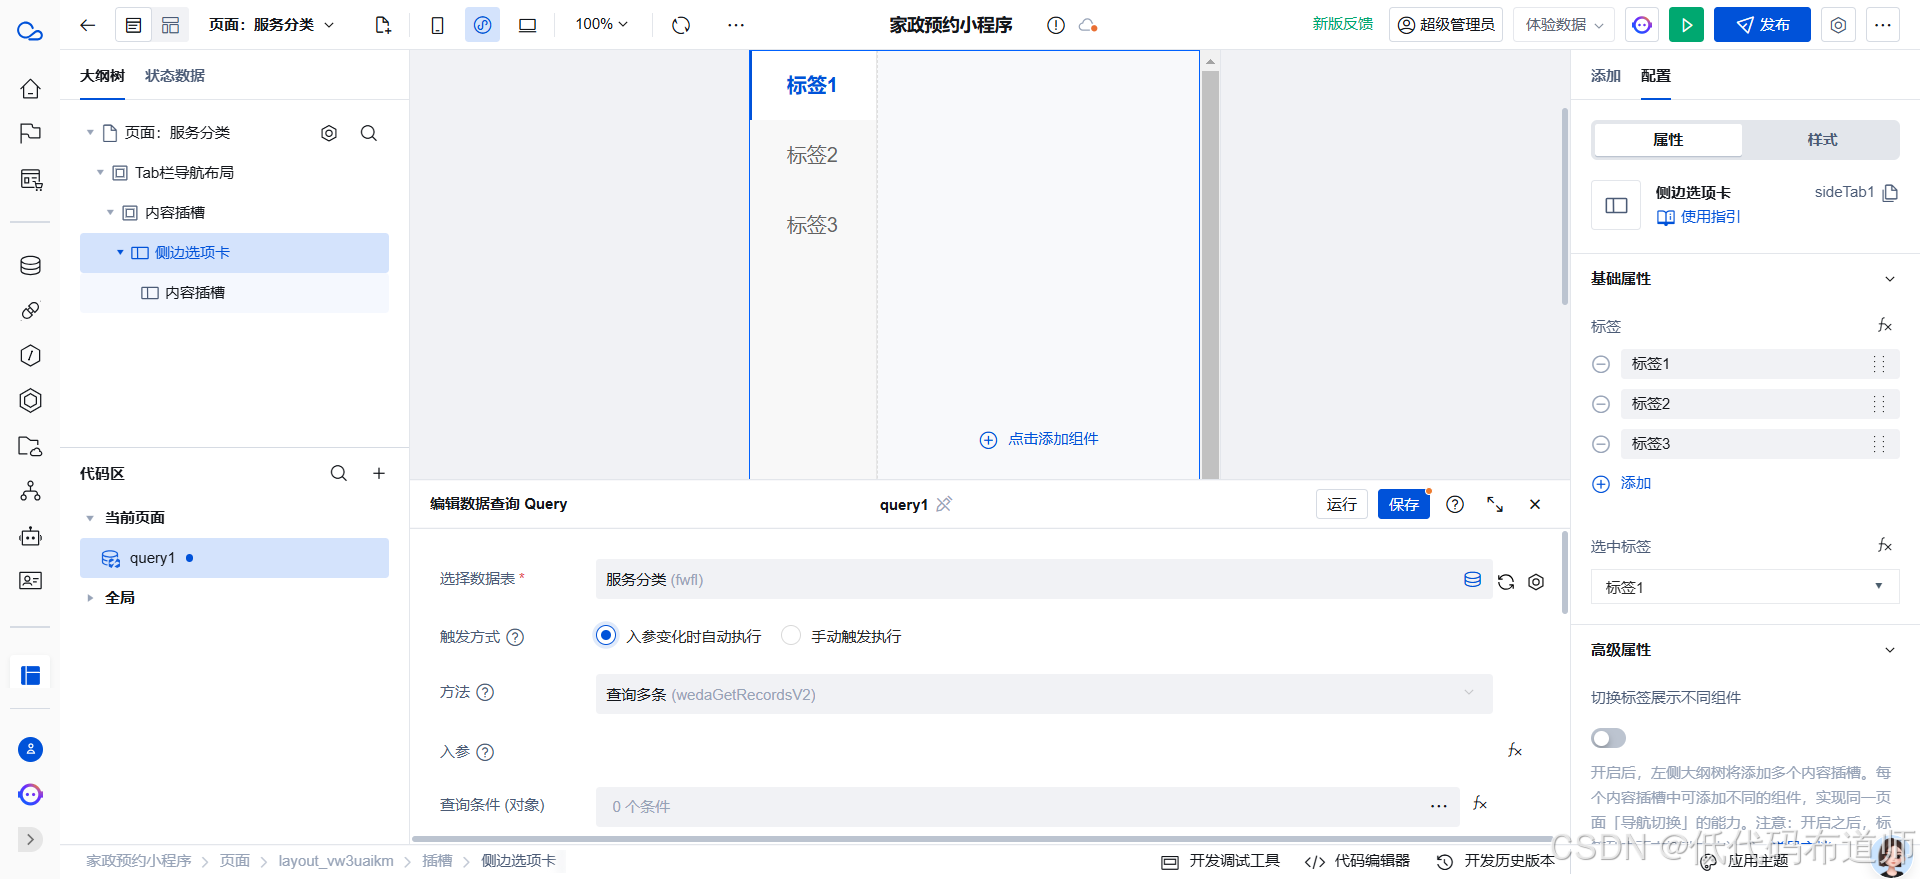Search the outline tree
Viewport: 1920px width, 879px height.
(369, 133)
